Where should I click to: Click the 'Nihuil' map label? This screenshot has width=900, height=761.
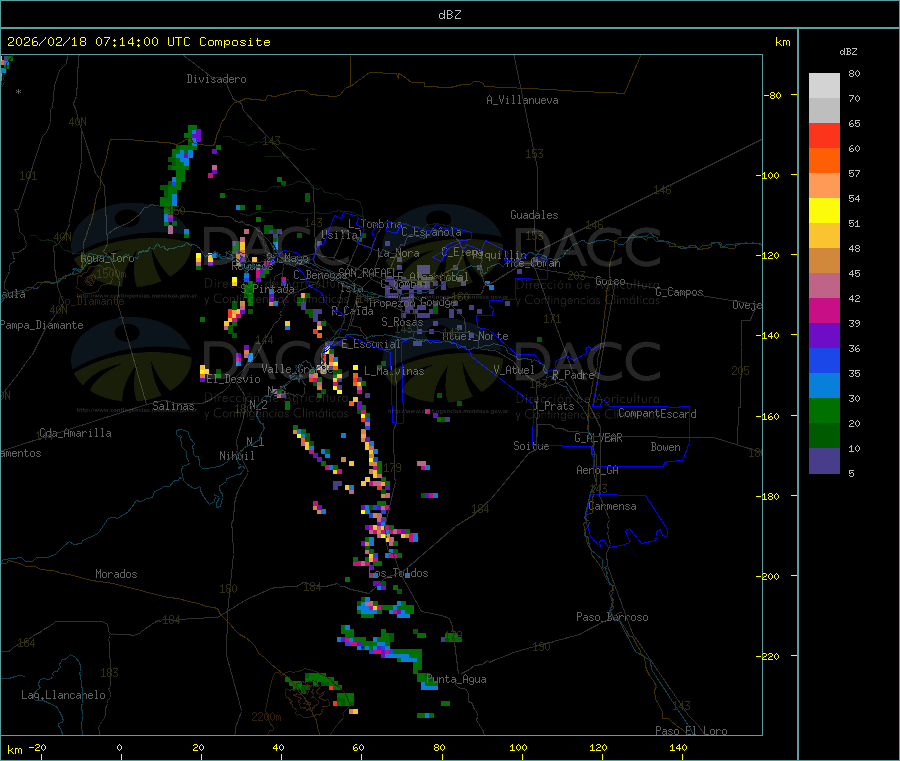[237, 456]
